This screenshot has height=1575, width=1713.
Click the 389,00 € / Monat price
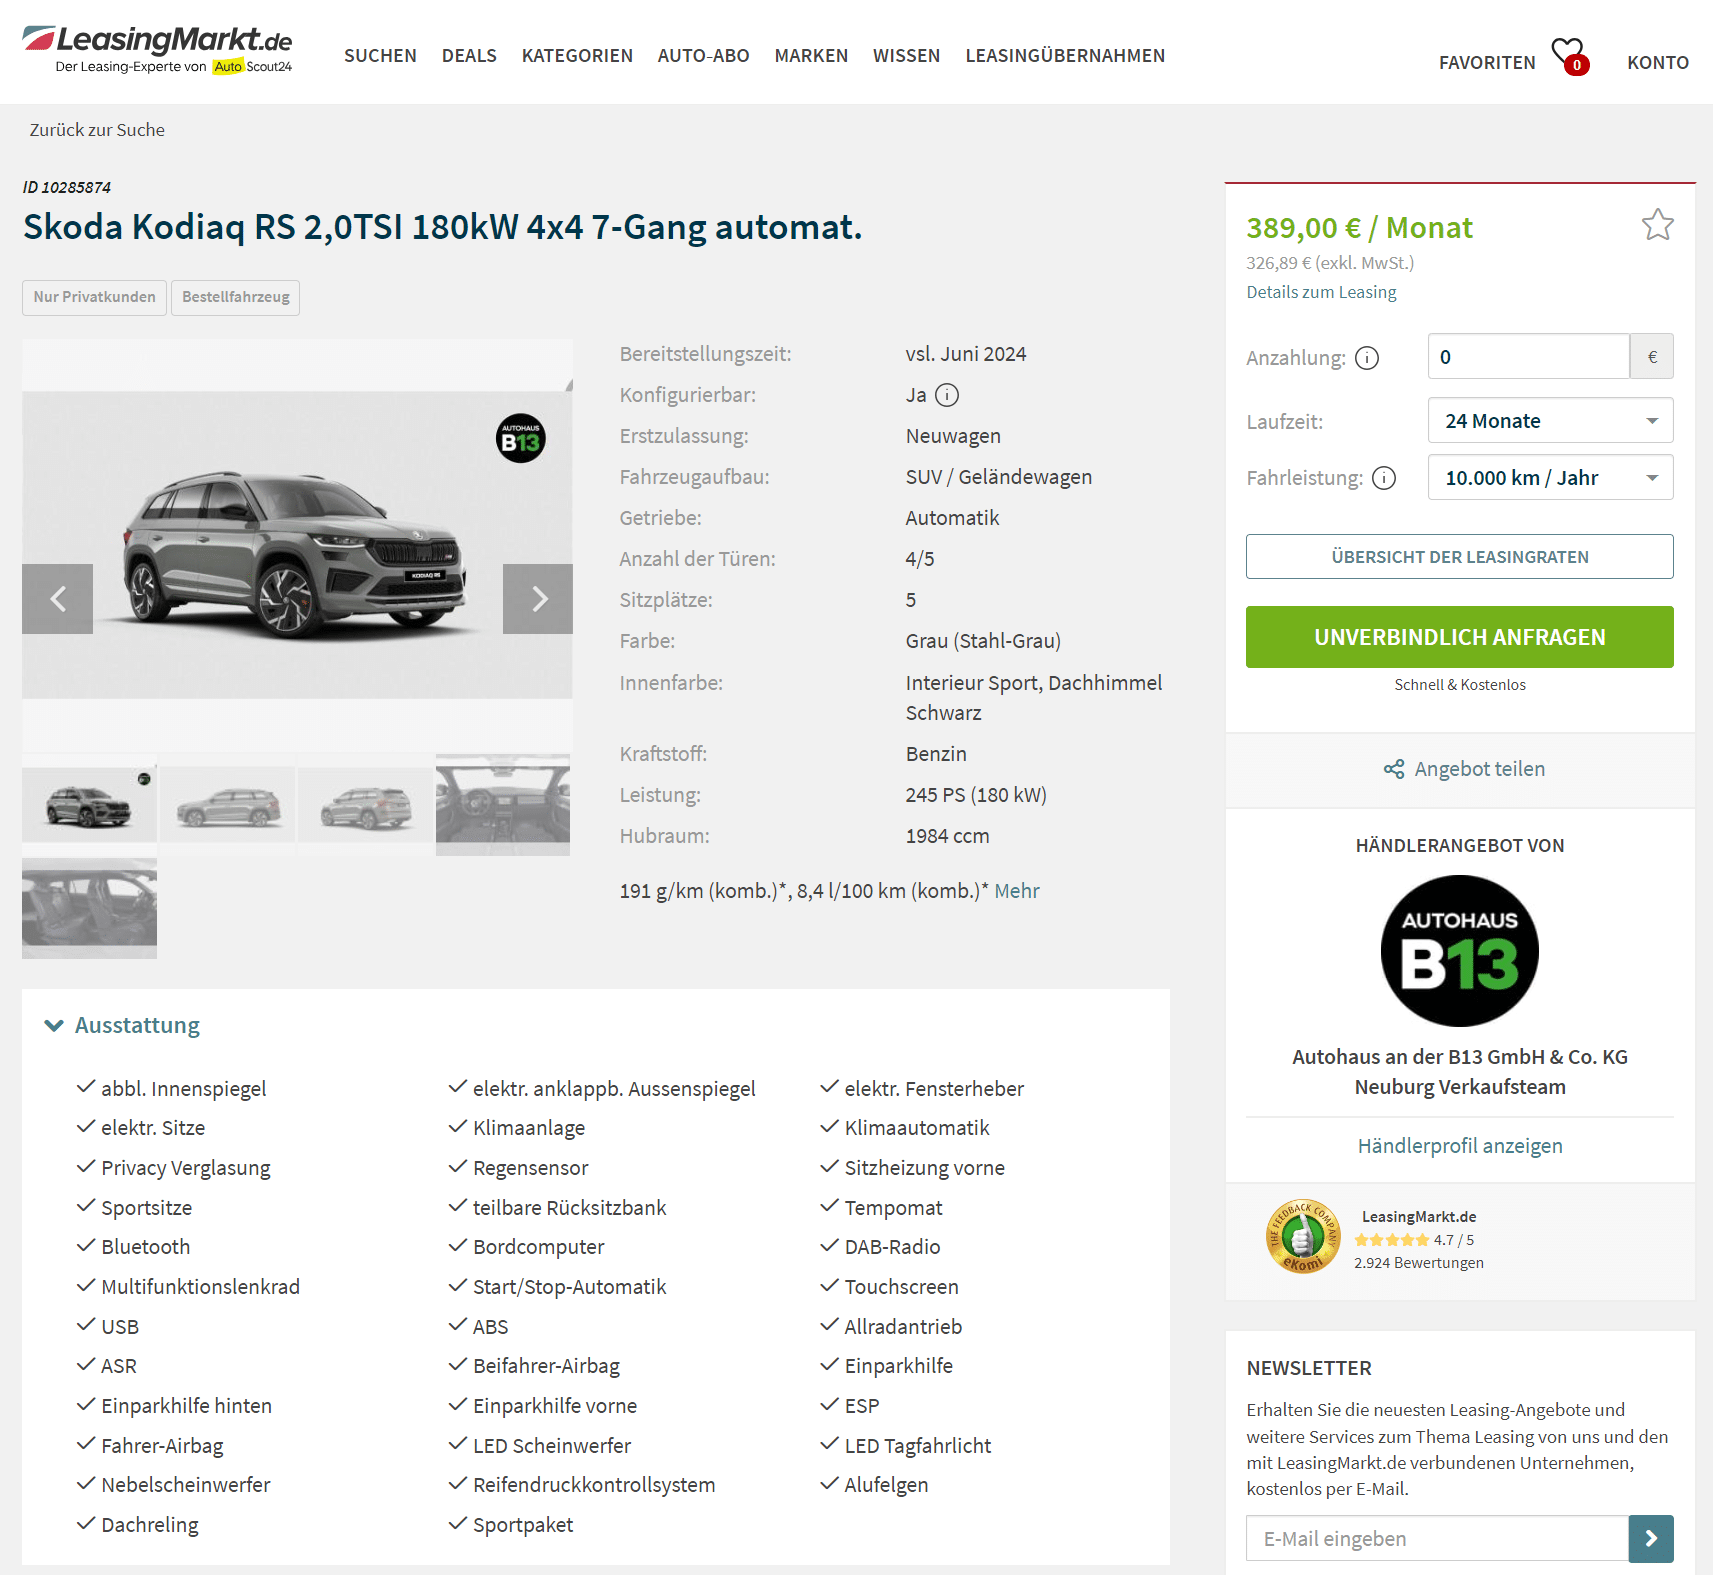pyautogui.click(x=1359, y=228)
